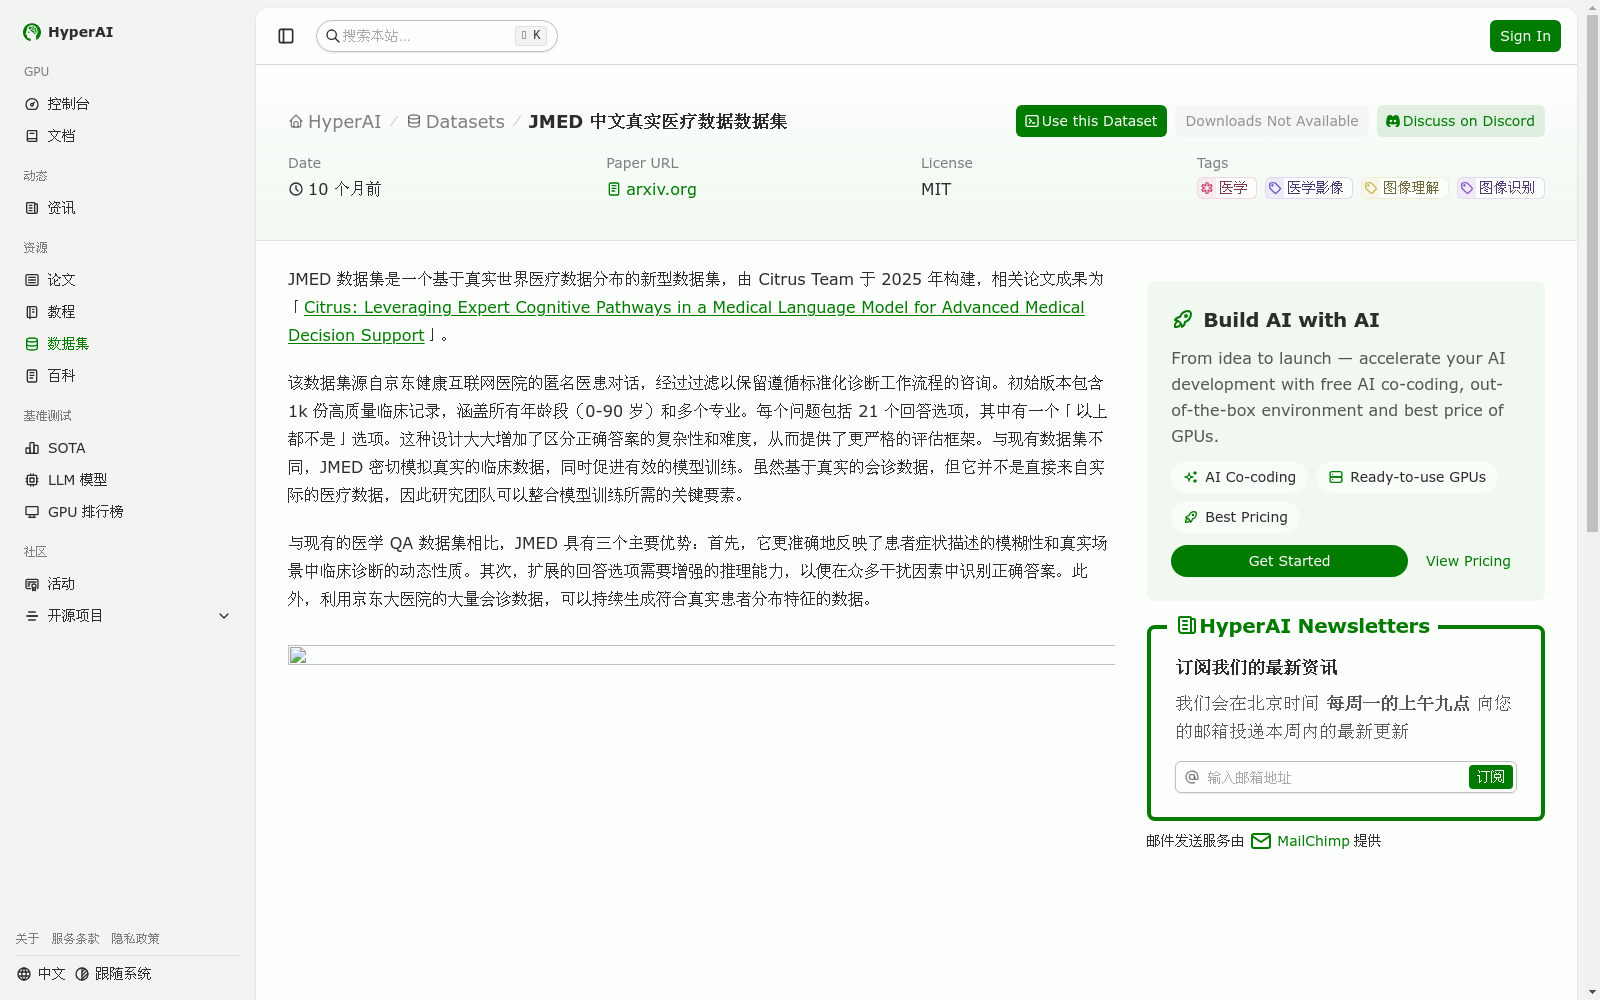Open 资讯 in sidebar
1600x1000 pixels.
tap(128, 208)
